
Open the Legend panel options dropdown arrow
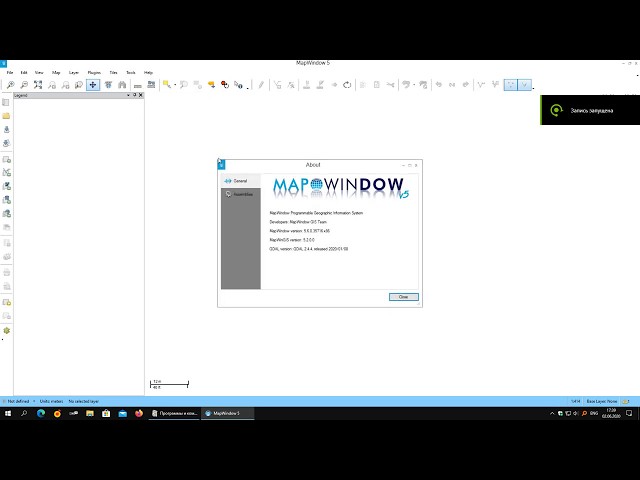point(128,95)
